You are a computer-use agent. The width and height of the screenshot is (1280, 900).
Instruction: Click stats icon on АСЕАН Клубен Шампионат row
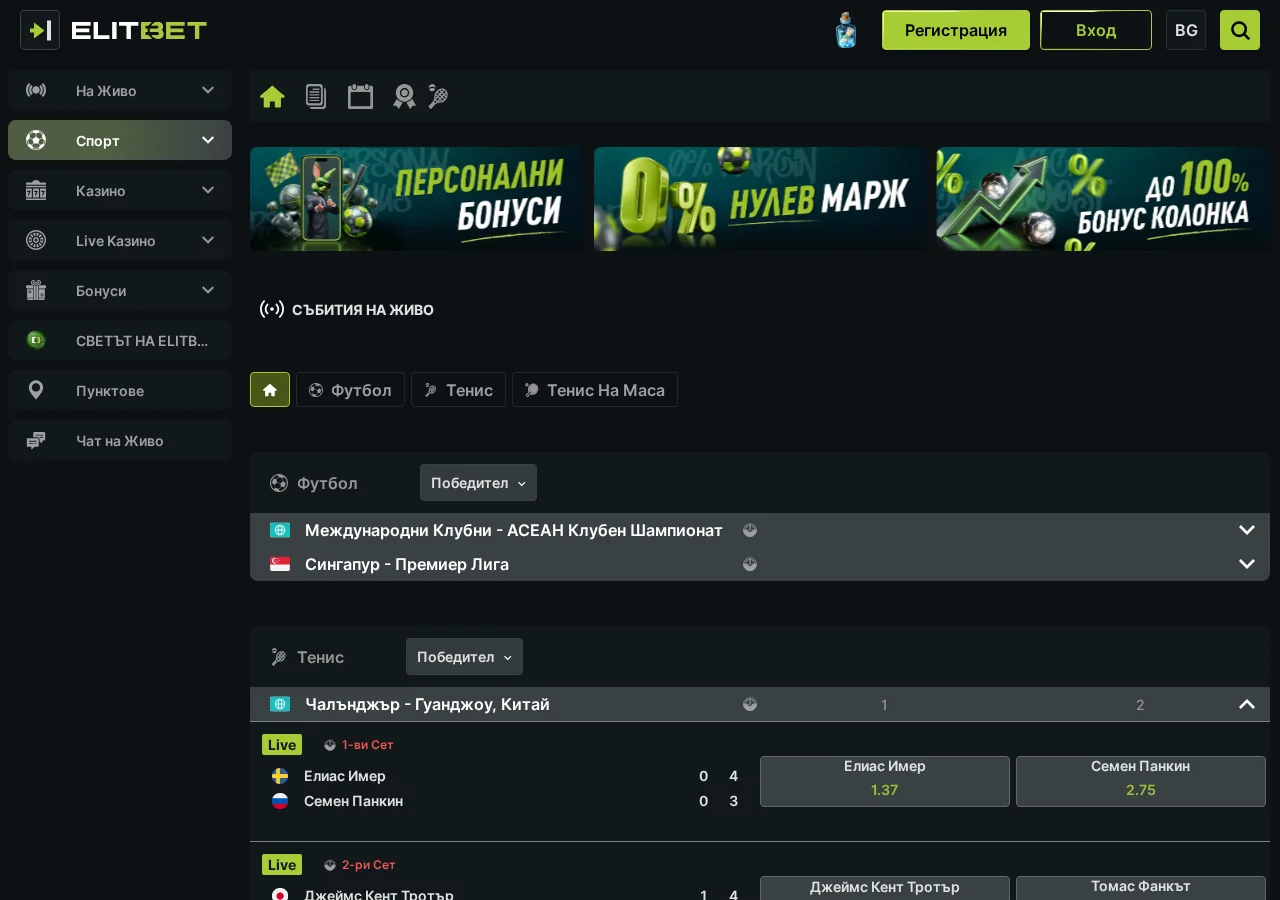click(x=750, y=530)
